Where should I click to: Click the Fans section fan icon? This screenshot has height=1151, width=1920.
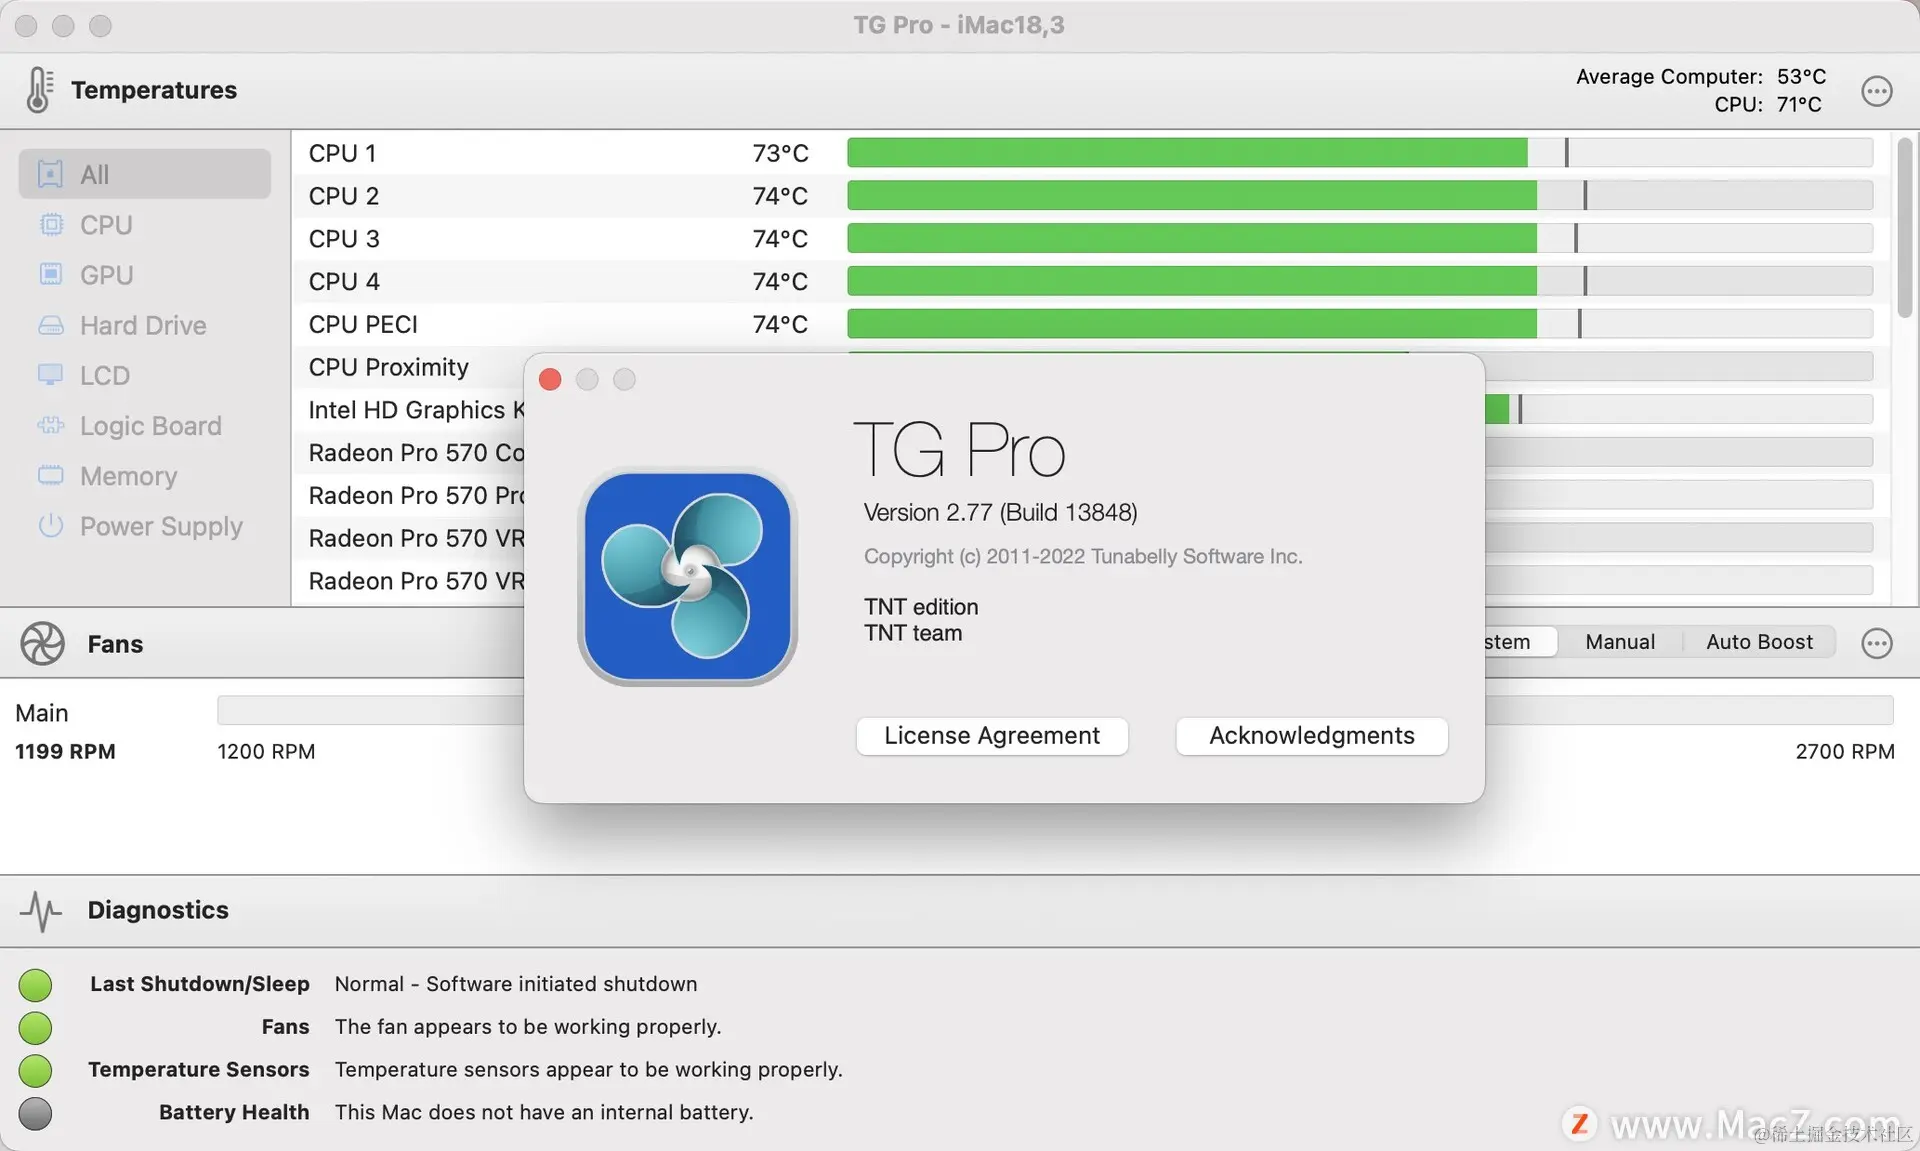(42, 644)
